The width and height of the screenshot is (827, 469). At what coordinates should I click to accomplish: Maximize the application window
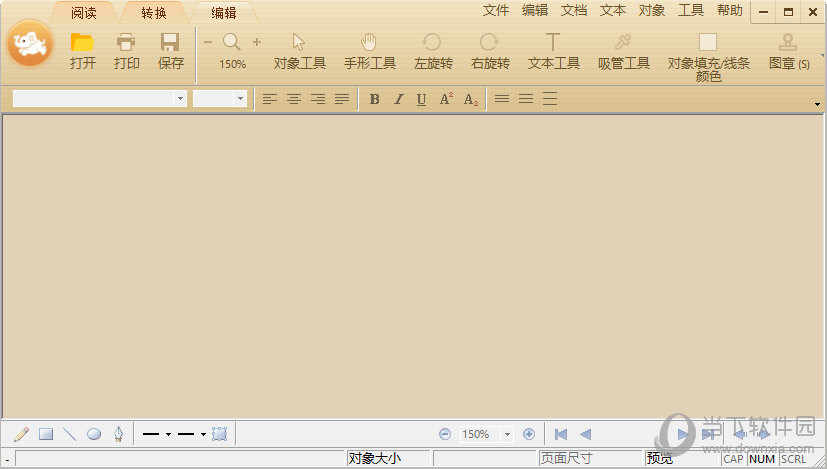[x=788, y=12]
